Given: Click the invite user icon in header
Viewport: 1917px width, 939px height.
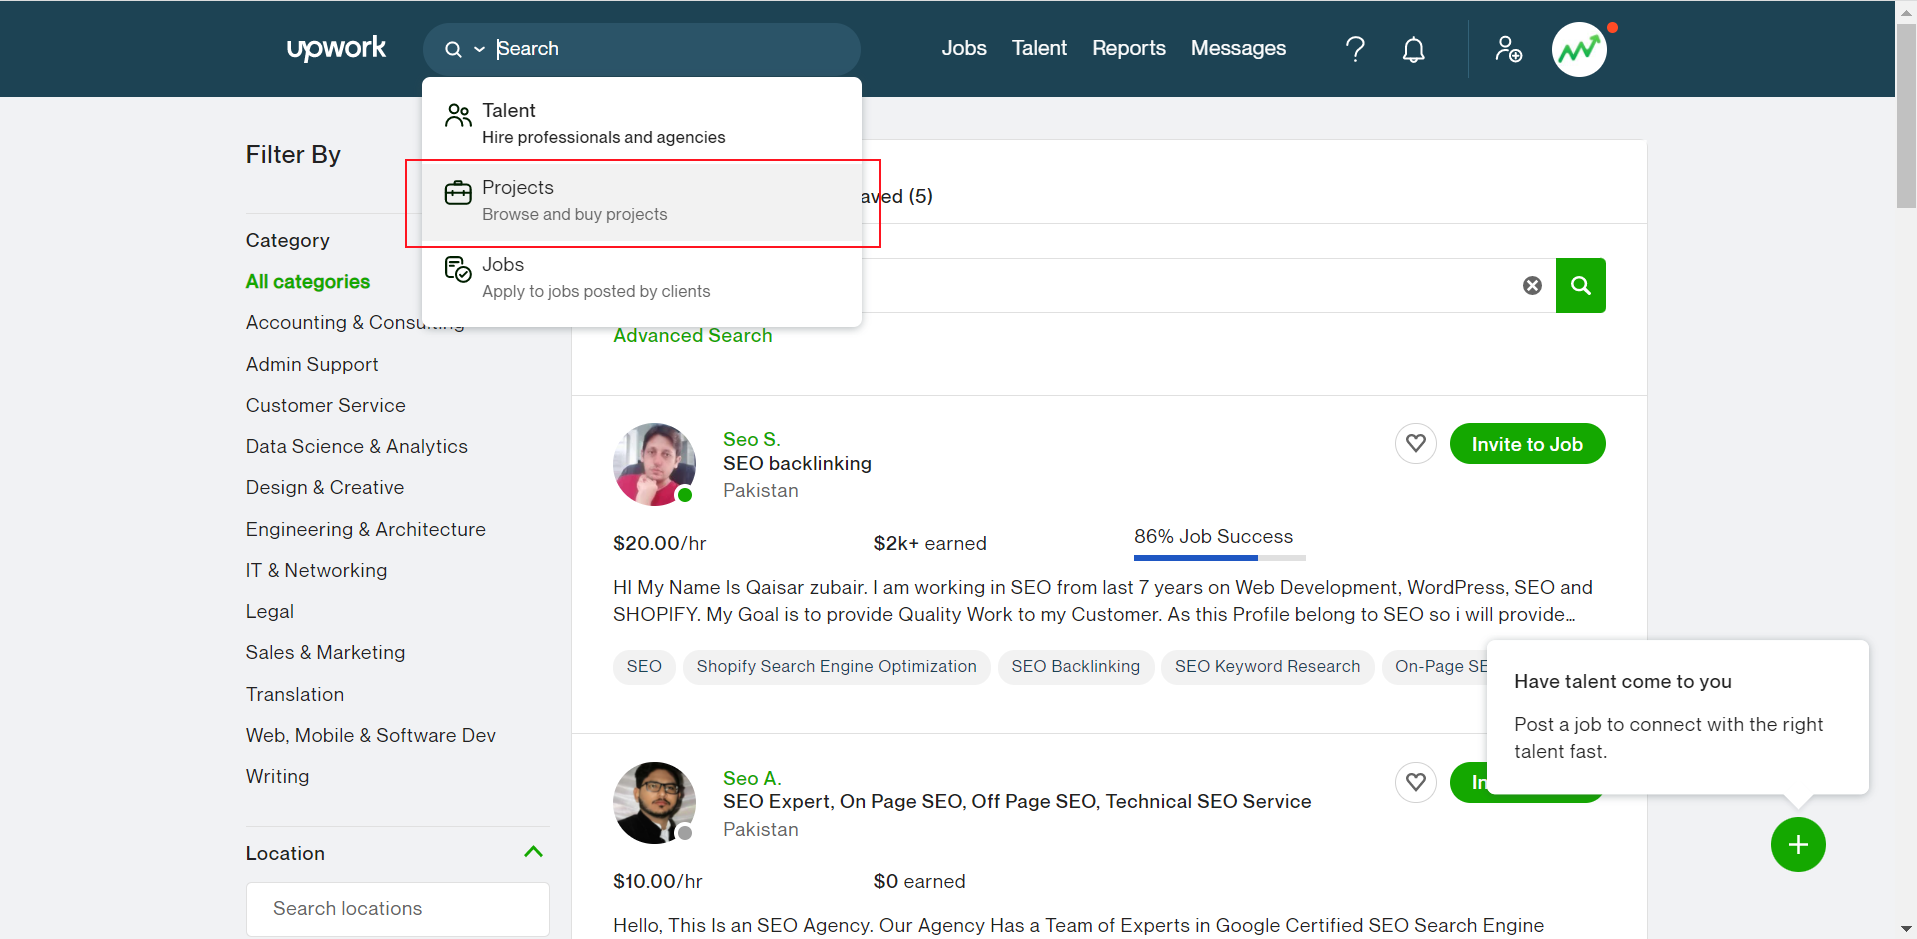Looking at the screenshot, I should click(1508, 49).
